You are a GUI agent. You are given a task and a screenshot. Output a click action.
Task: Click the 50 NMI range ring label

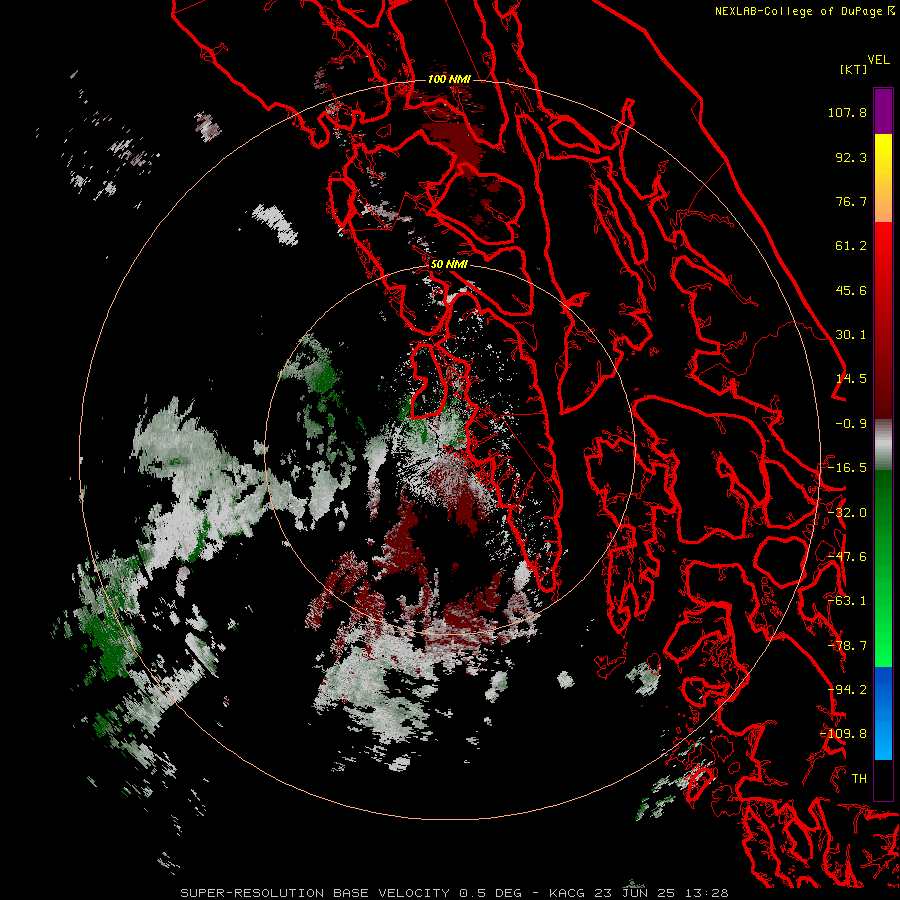pyautogui.click(x=449, y=264)
